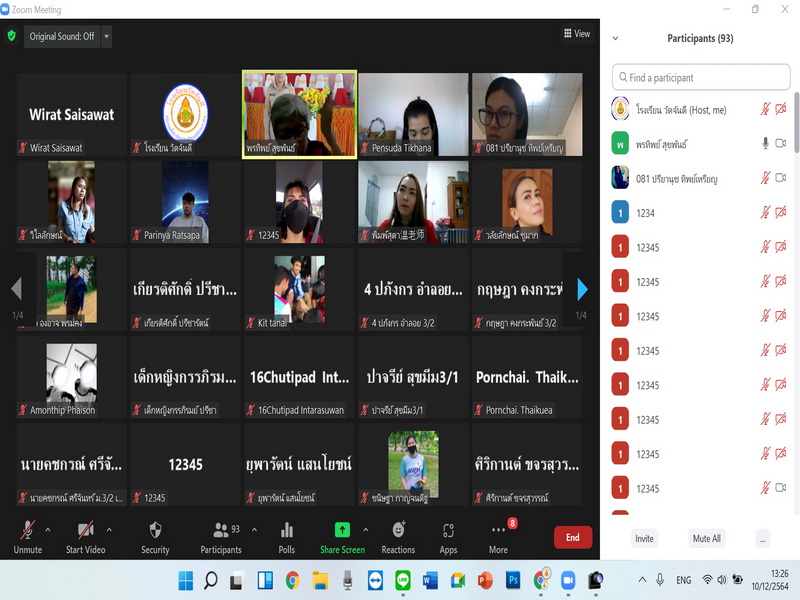Open the Apps icon in toolbar
Viewport: 800px width, 600px height.
[x=448, y=530]
